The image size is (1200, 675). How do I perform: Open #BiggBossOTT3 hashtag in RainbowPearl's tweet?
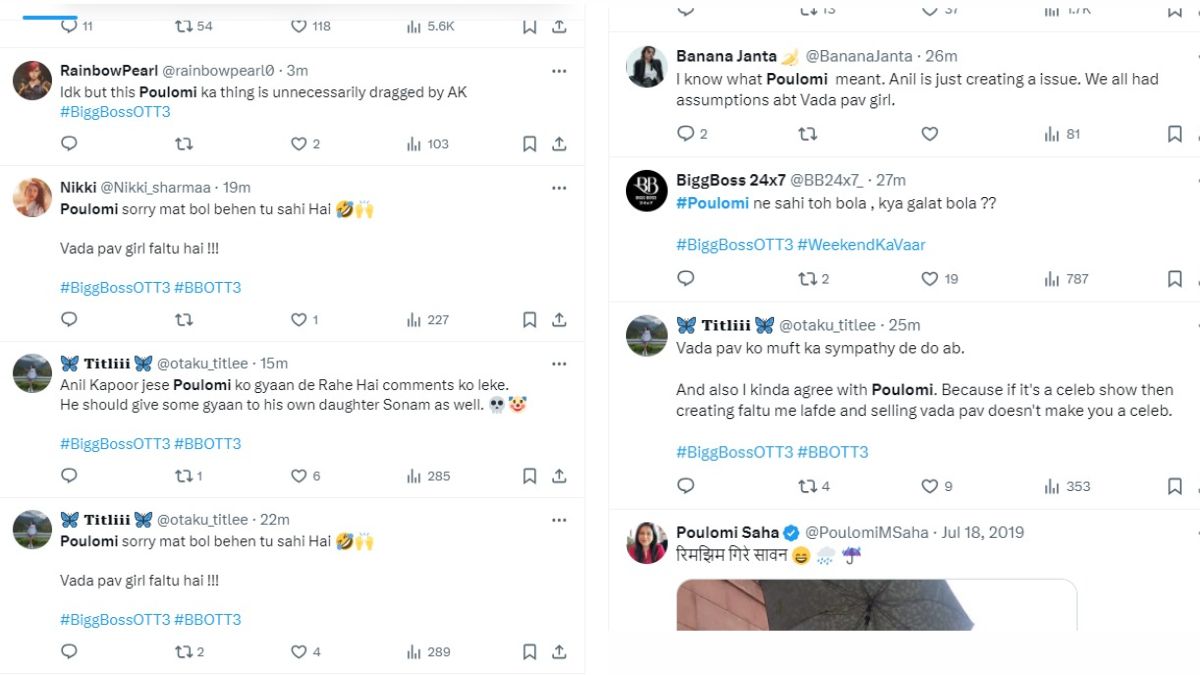click(115, 112)
